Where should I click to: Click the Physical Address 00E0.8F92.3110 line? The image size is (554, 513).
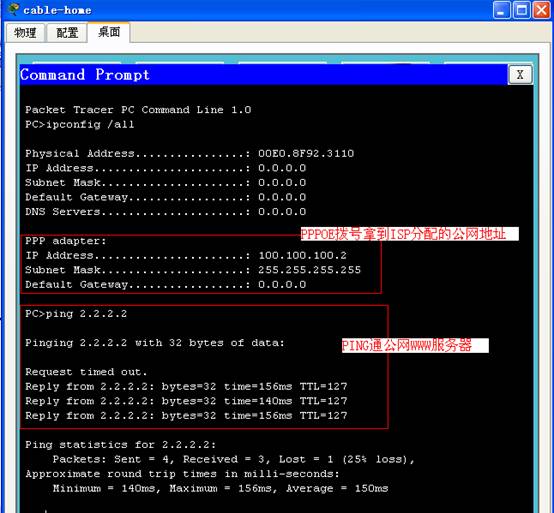[189, 153]
